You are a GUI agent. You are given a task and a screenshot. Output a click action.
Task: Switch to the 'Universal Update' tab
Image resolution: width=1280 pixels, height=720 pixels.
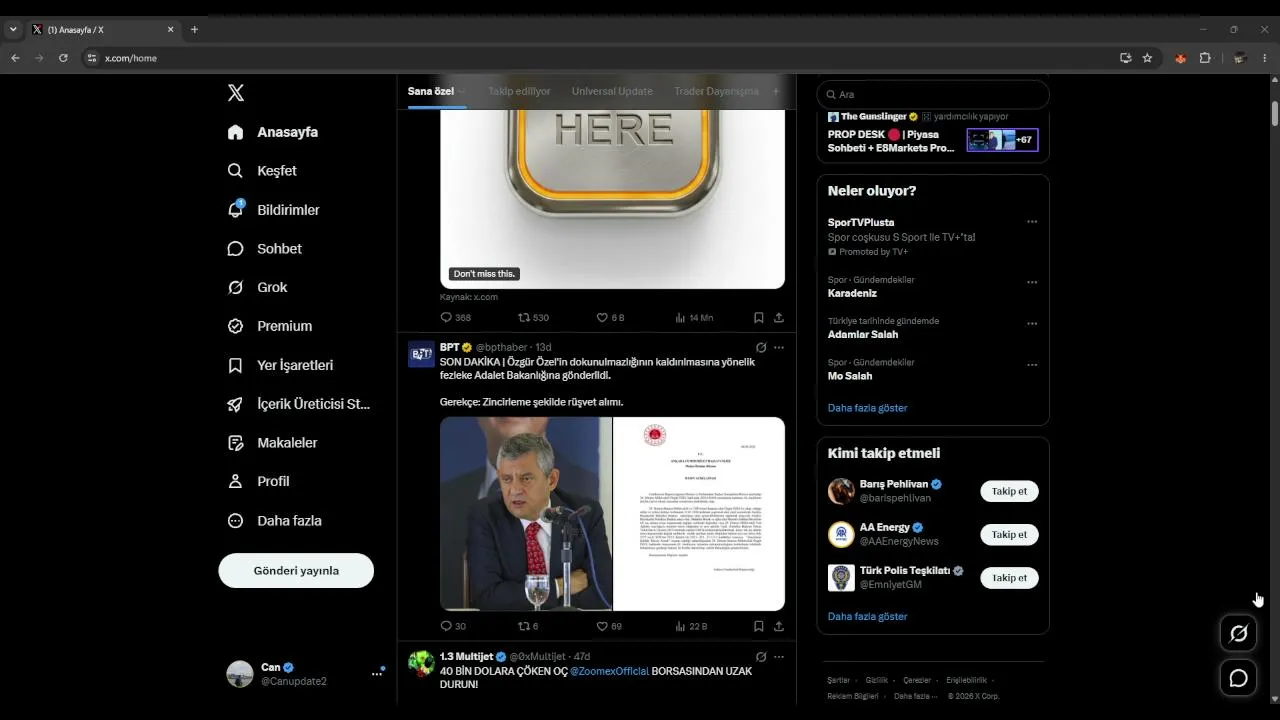(x=612, y=91)
